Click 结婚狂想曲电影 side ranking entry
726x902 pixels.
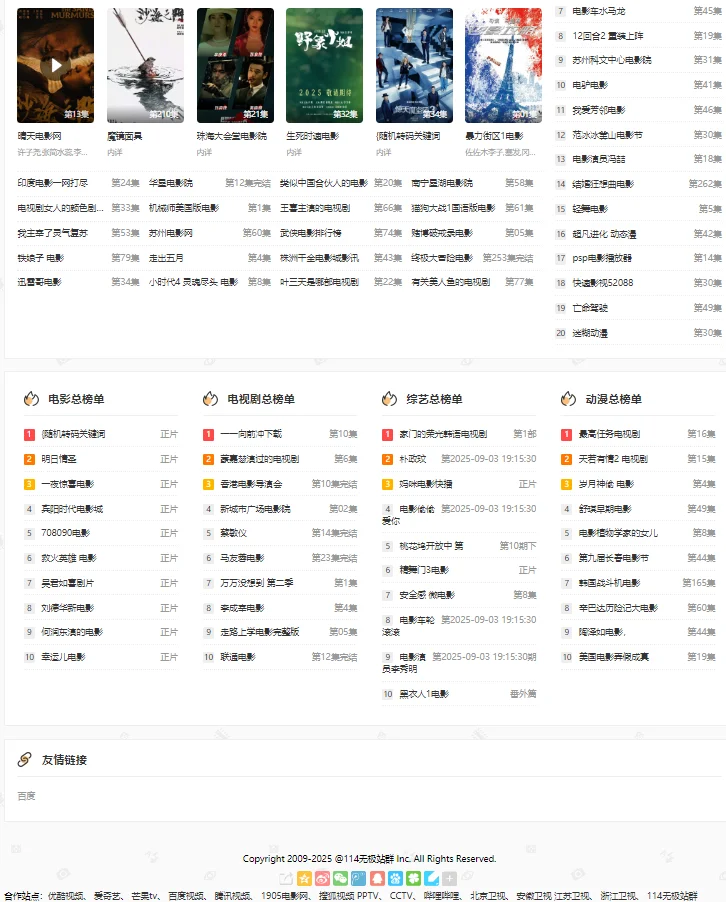coord(603,184)
